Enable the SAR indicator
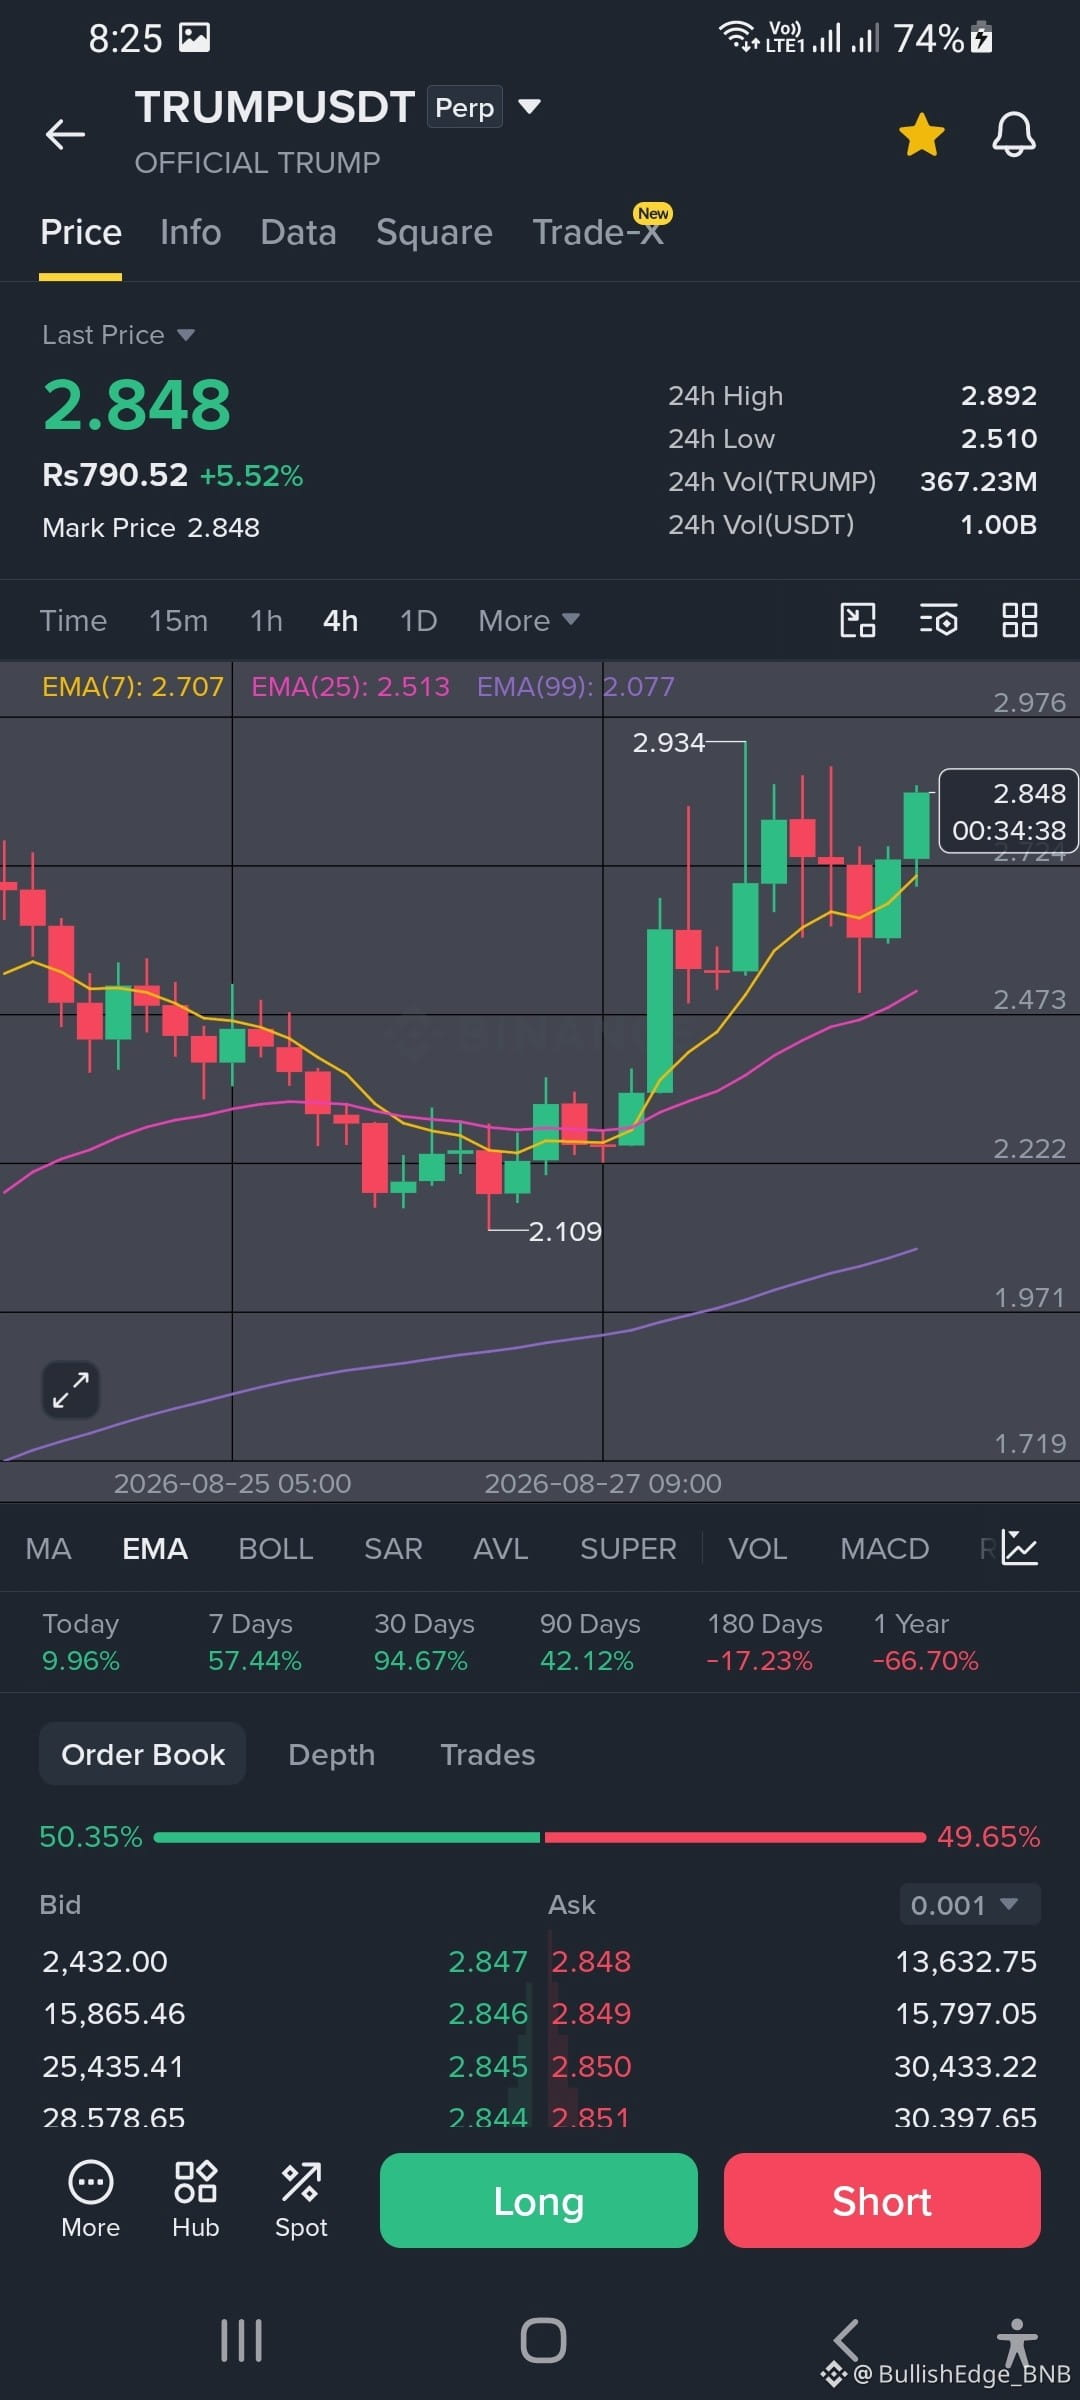This screenshot has height=2400, width=1080. click(393, 1549)
